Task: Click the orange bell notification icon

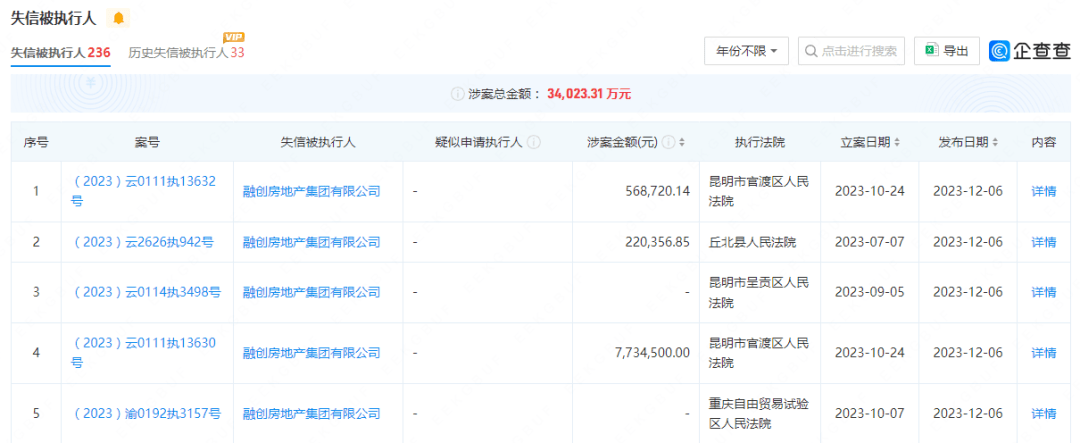Action: (x=118, y=19)
